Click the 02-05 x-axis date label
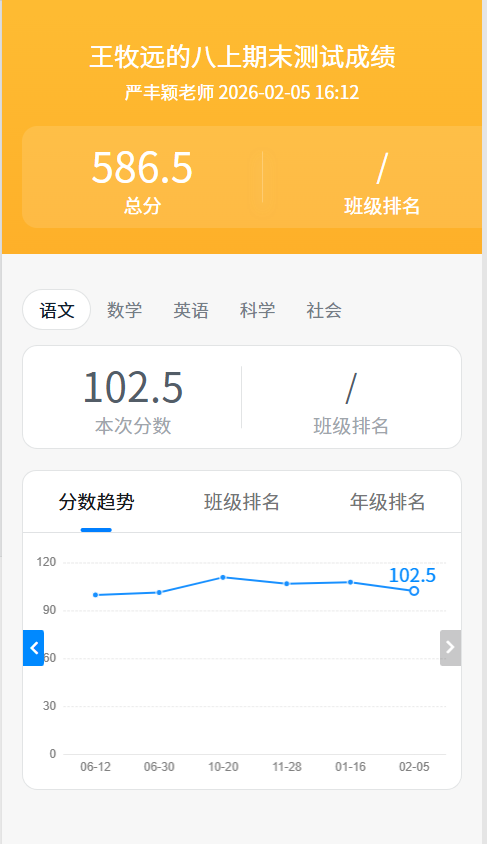 pyautogui.click(x=414, y=767)
